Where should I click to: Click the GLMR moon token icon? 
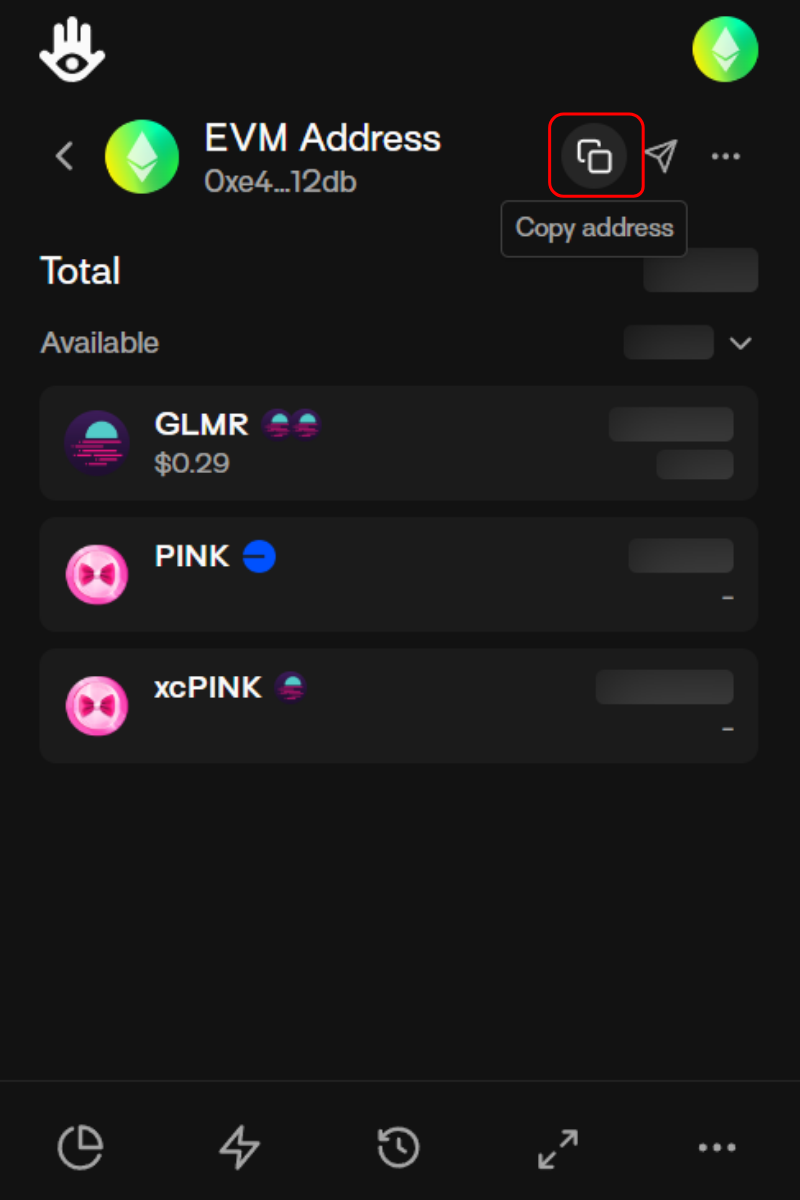(97, 443)
